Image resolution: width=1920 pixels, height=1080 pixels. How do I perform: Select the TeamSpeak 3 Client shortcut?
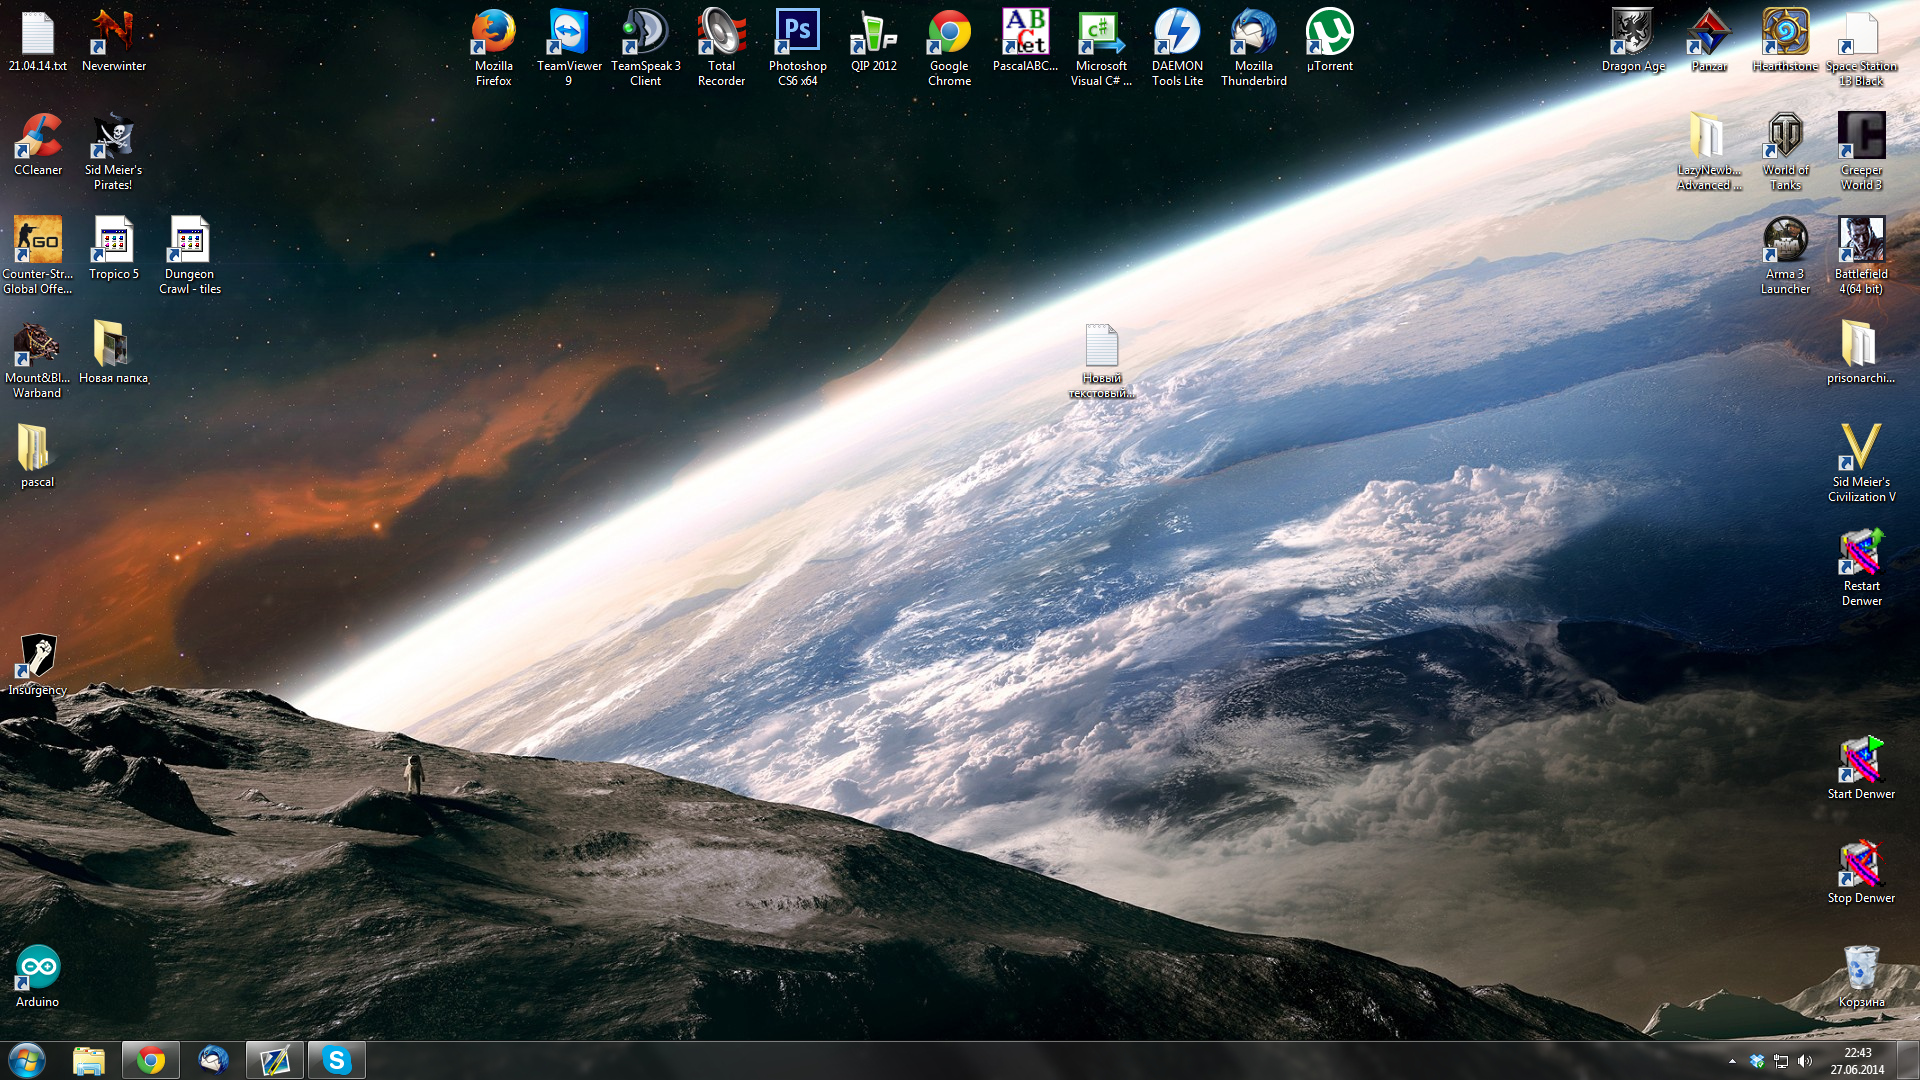645,47
